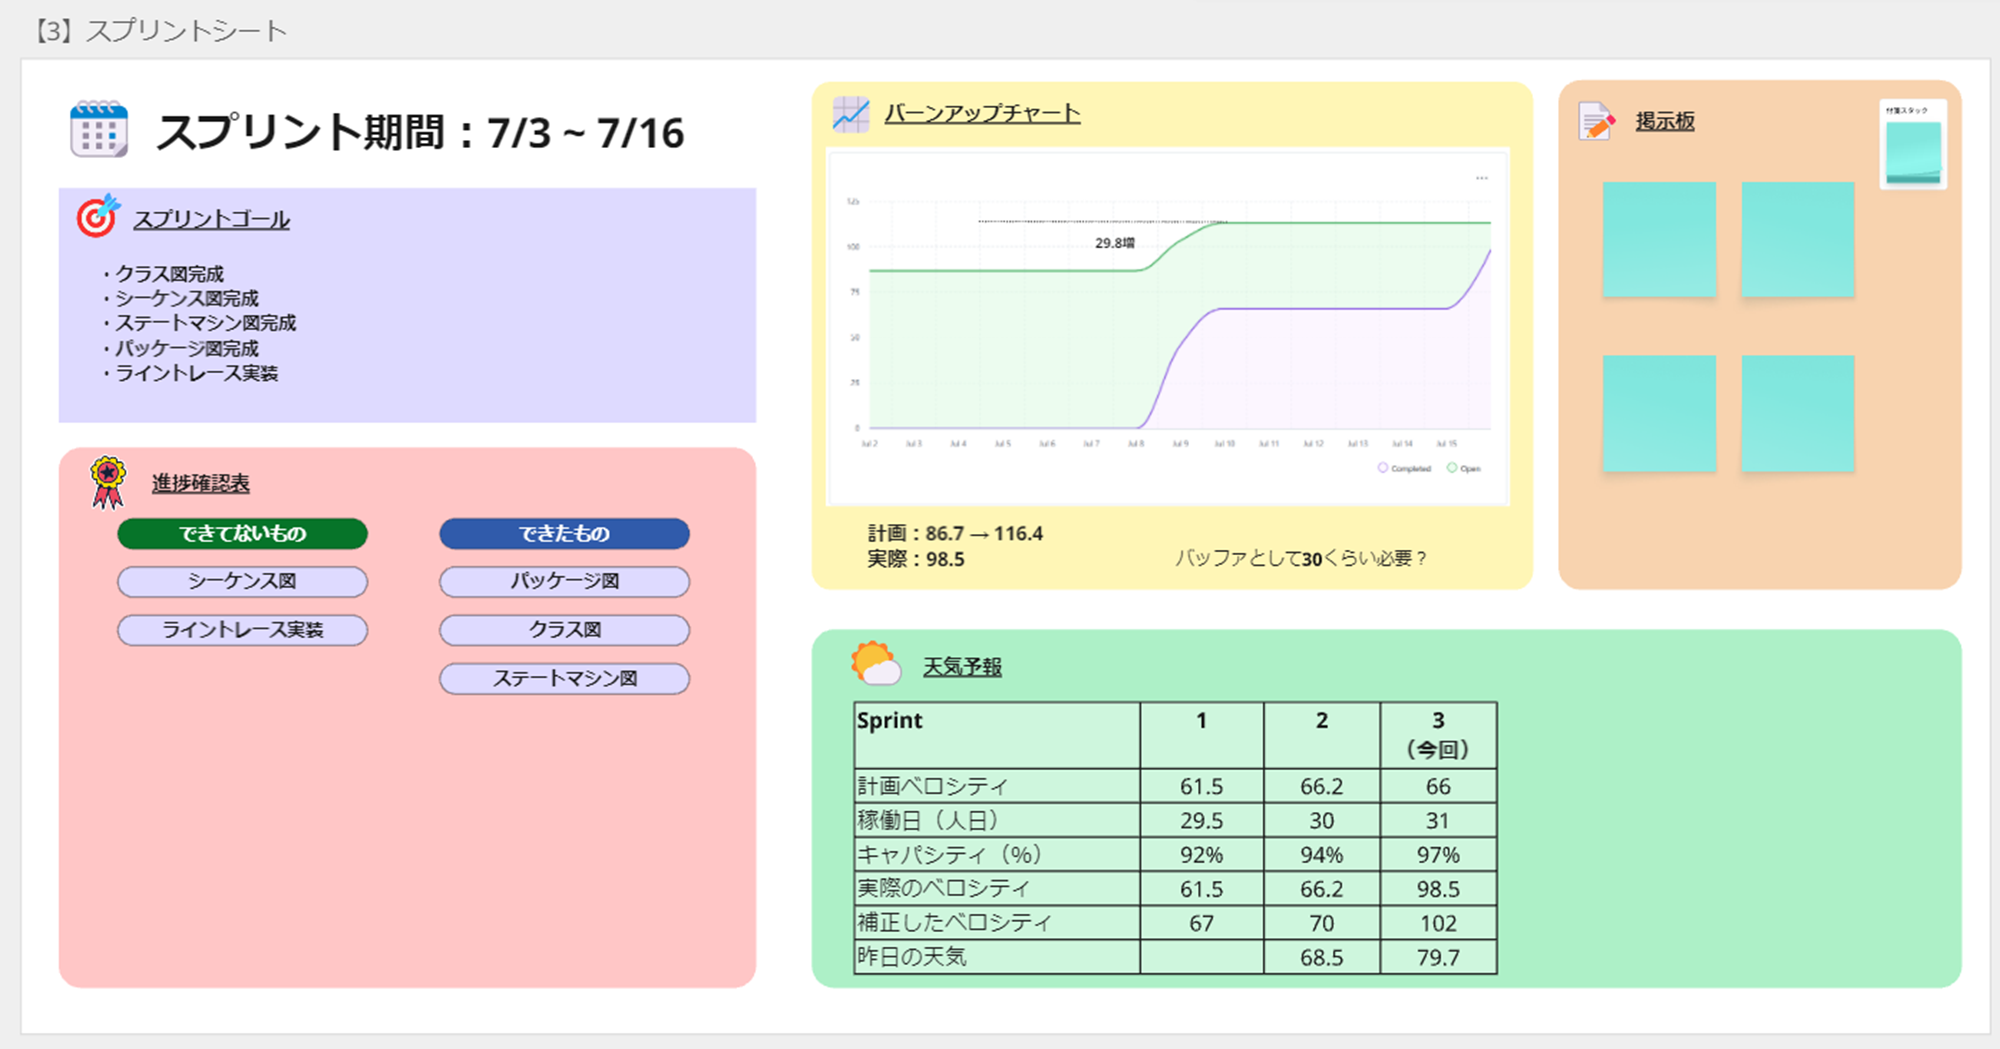Viewport: 2000px width, 1049px height.
Task: Select the ステートマシン図 pill
Action: (565, 679)
